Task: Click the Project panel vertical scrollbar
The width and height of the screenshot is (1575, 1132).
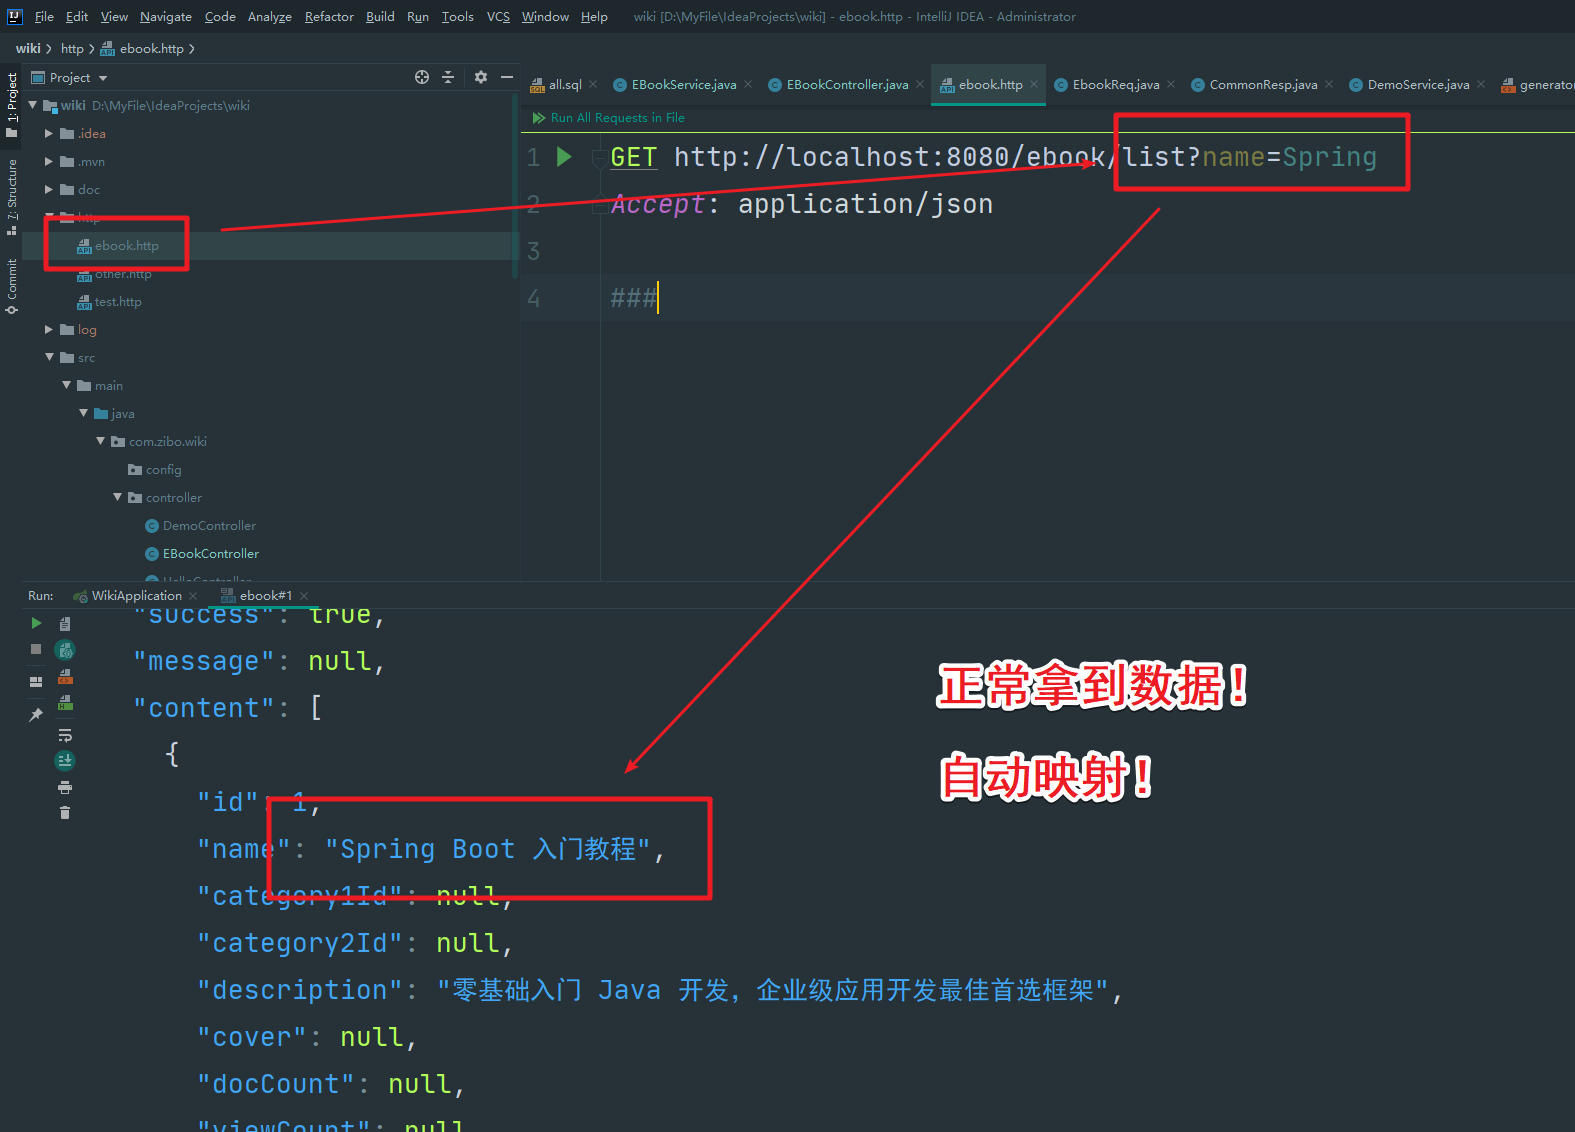Action: (x=515, y=185)
